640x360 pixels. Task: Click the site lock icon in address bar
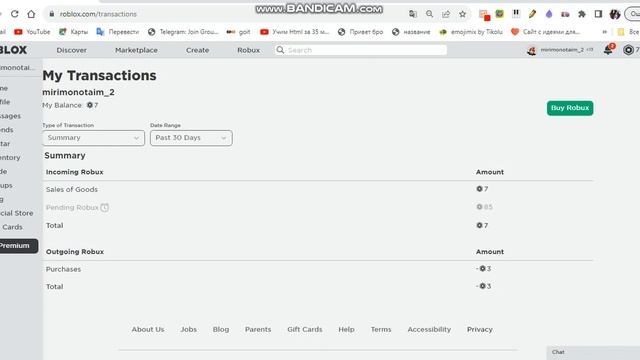[51, 14]
